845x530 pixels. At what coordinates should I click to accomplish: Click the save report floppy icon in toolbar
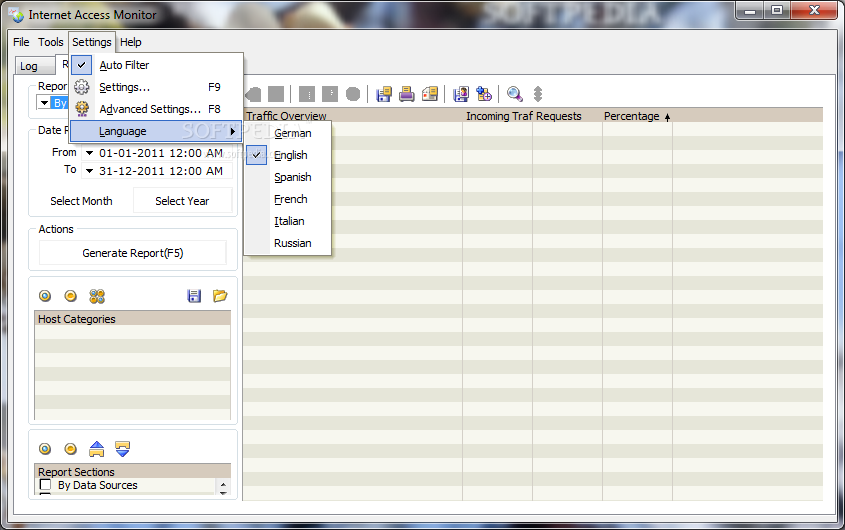[x=384, y=94]
